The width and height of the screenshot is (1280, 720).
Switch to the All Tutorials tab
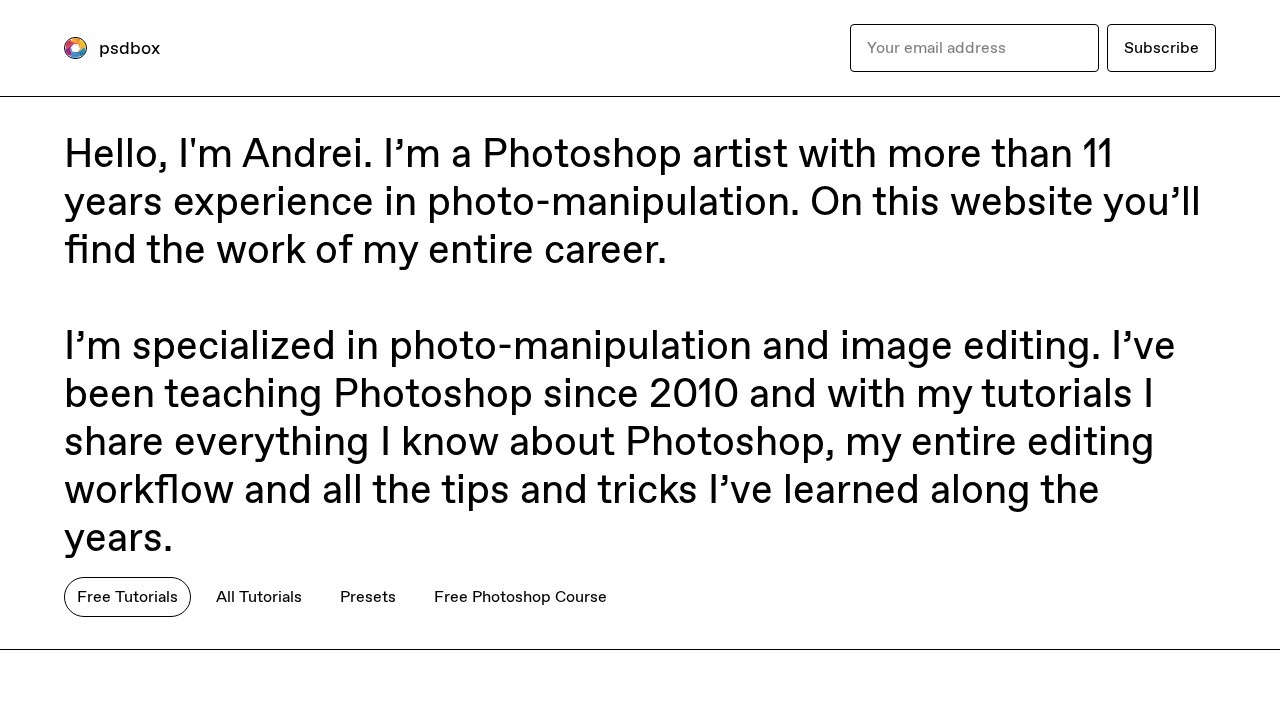click(259, 597)
